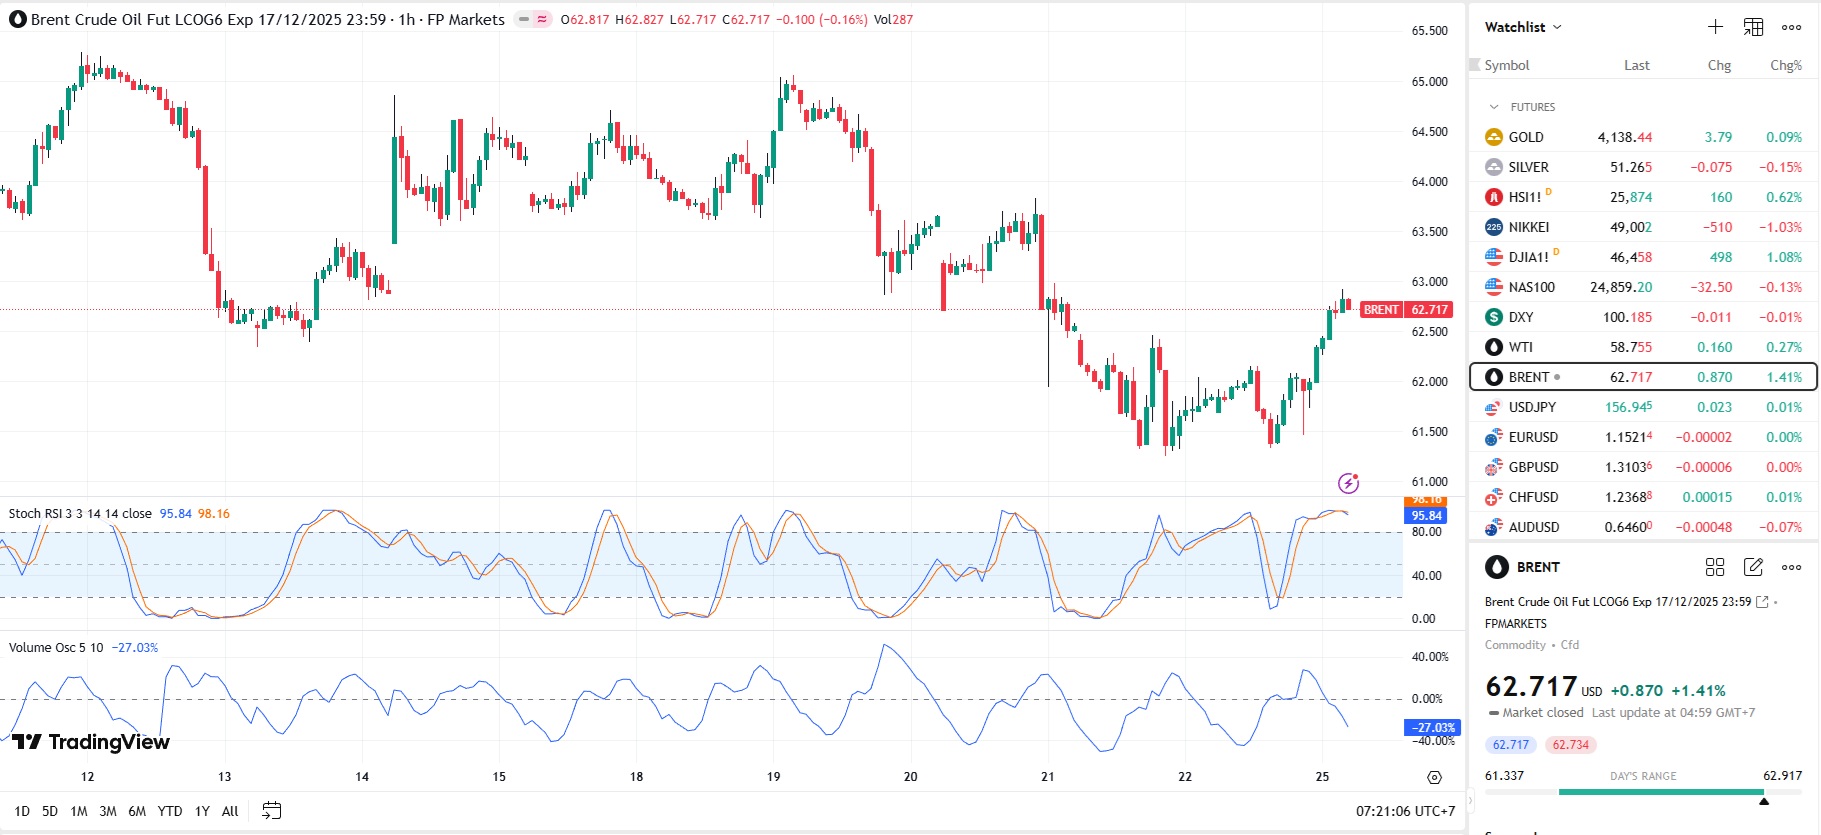Click the 07:21:06 UTC+7 timezone button

[1405, 811]
